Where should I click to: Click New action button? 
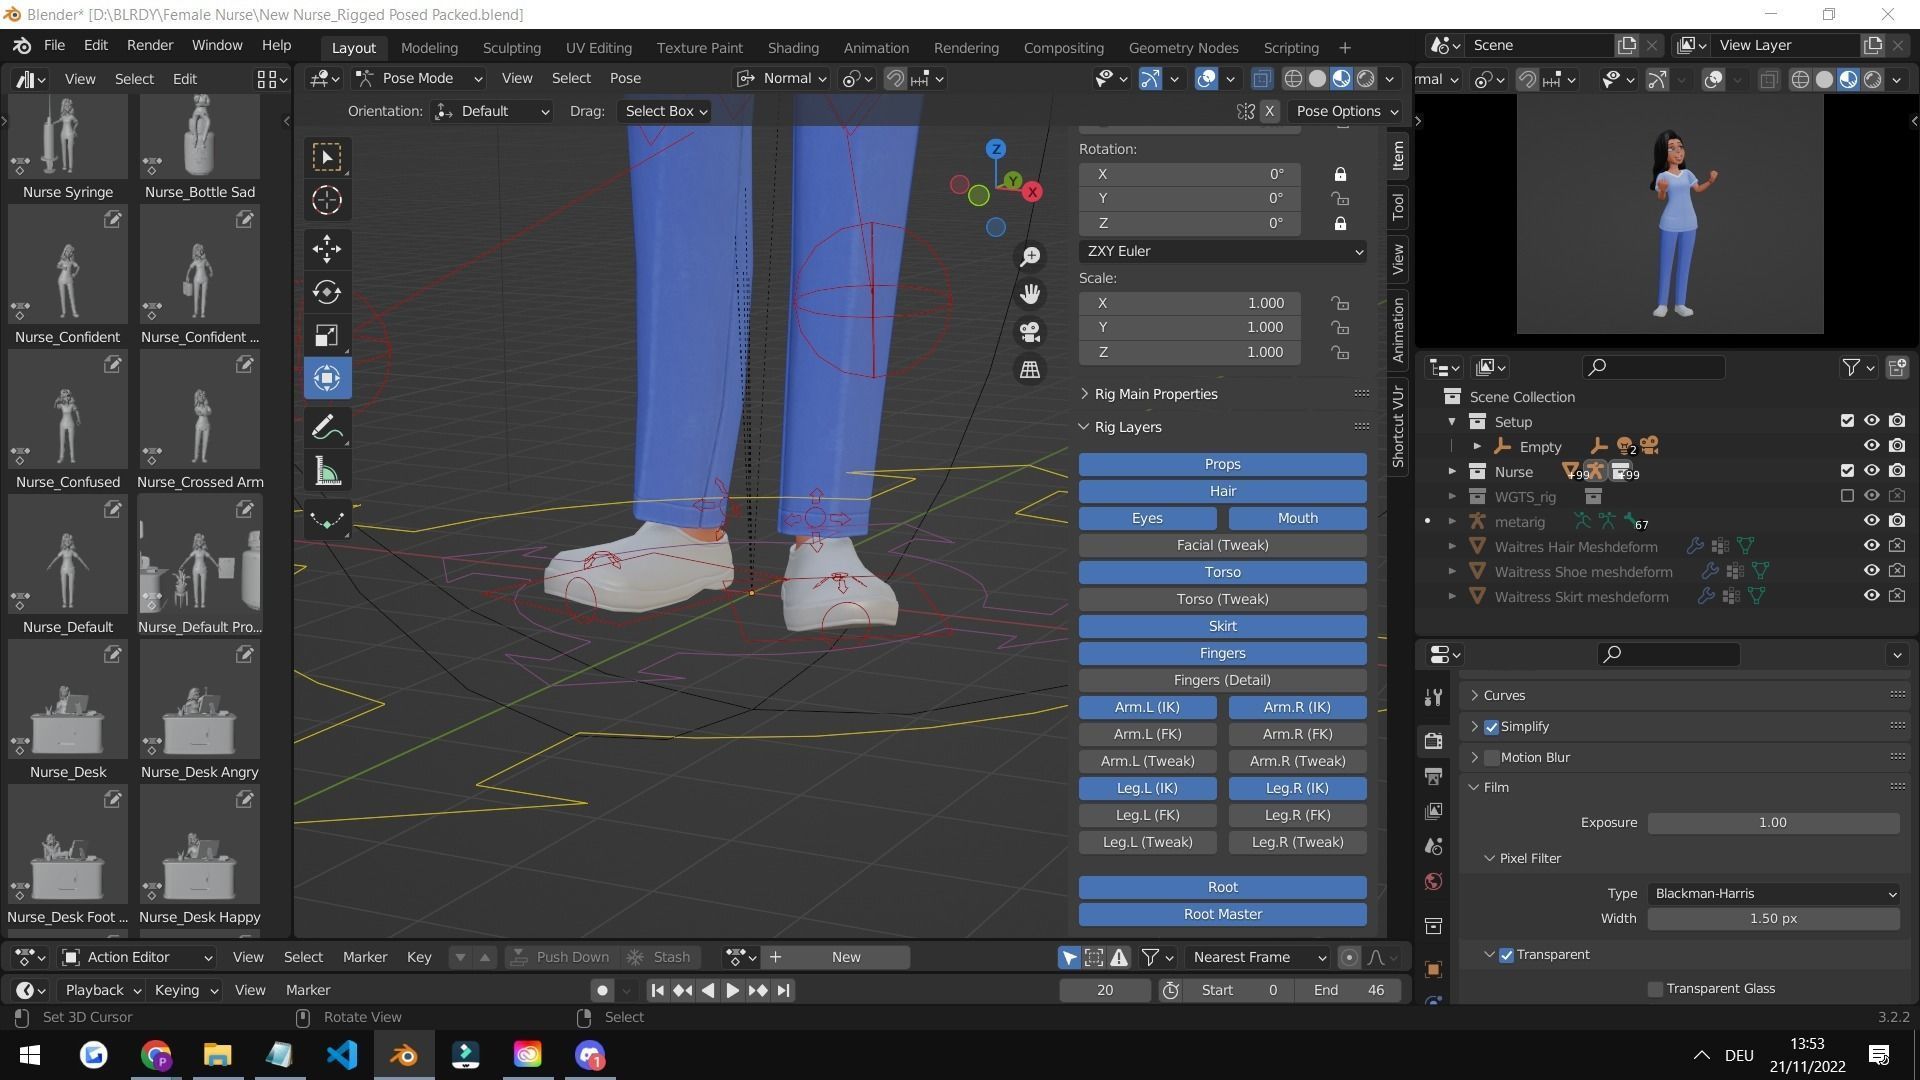846,958
